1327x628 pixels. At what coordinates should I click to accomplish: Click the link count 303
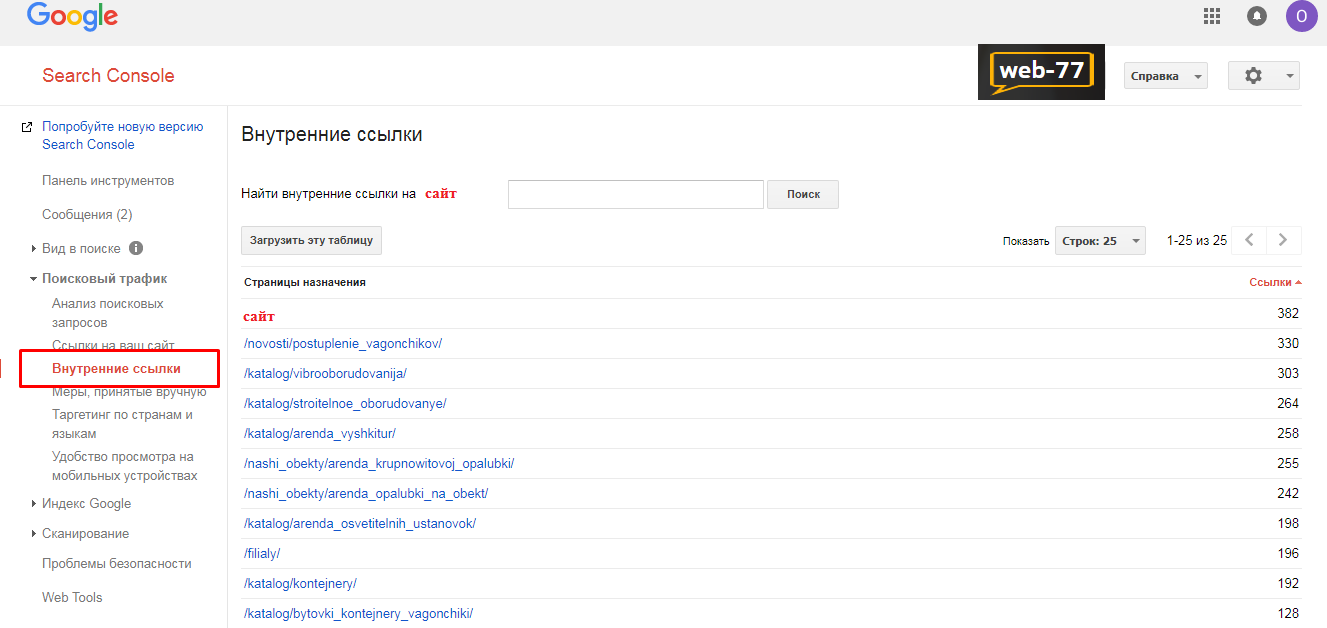[x=1288, y=373]
